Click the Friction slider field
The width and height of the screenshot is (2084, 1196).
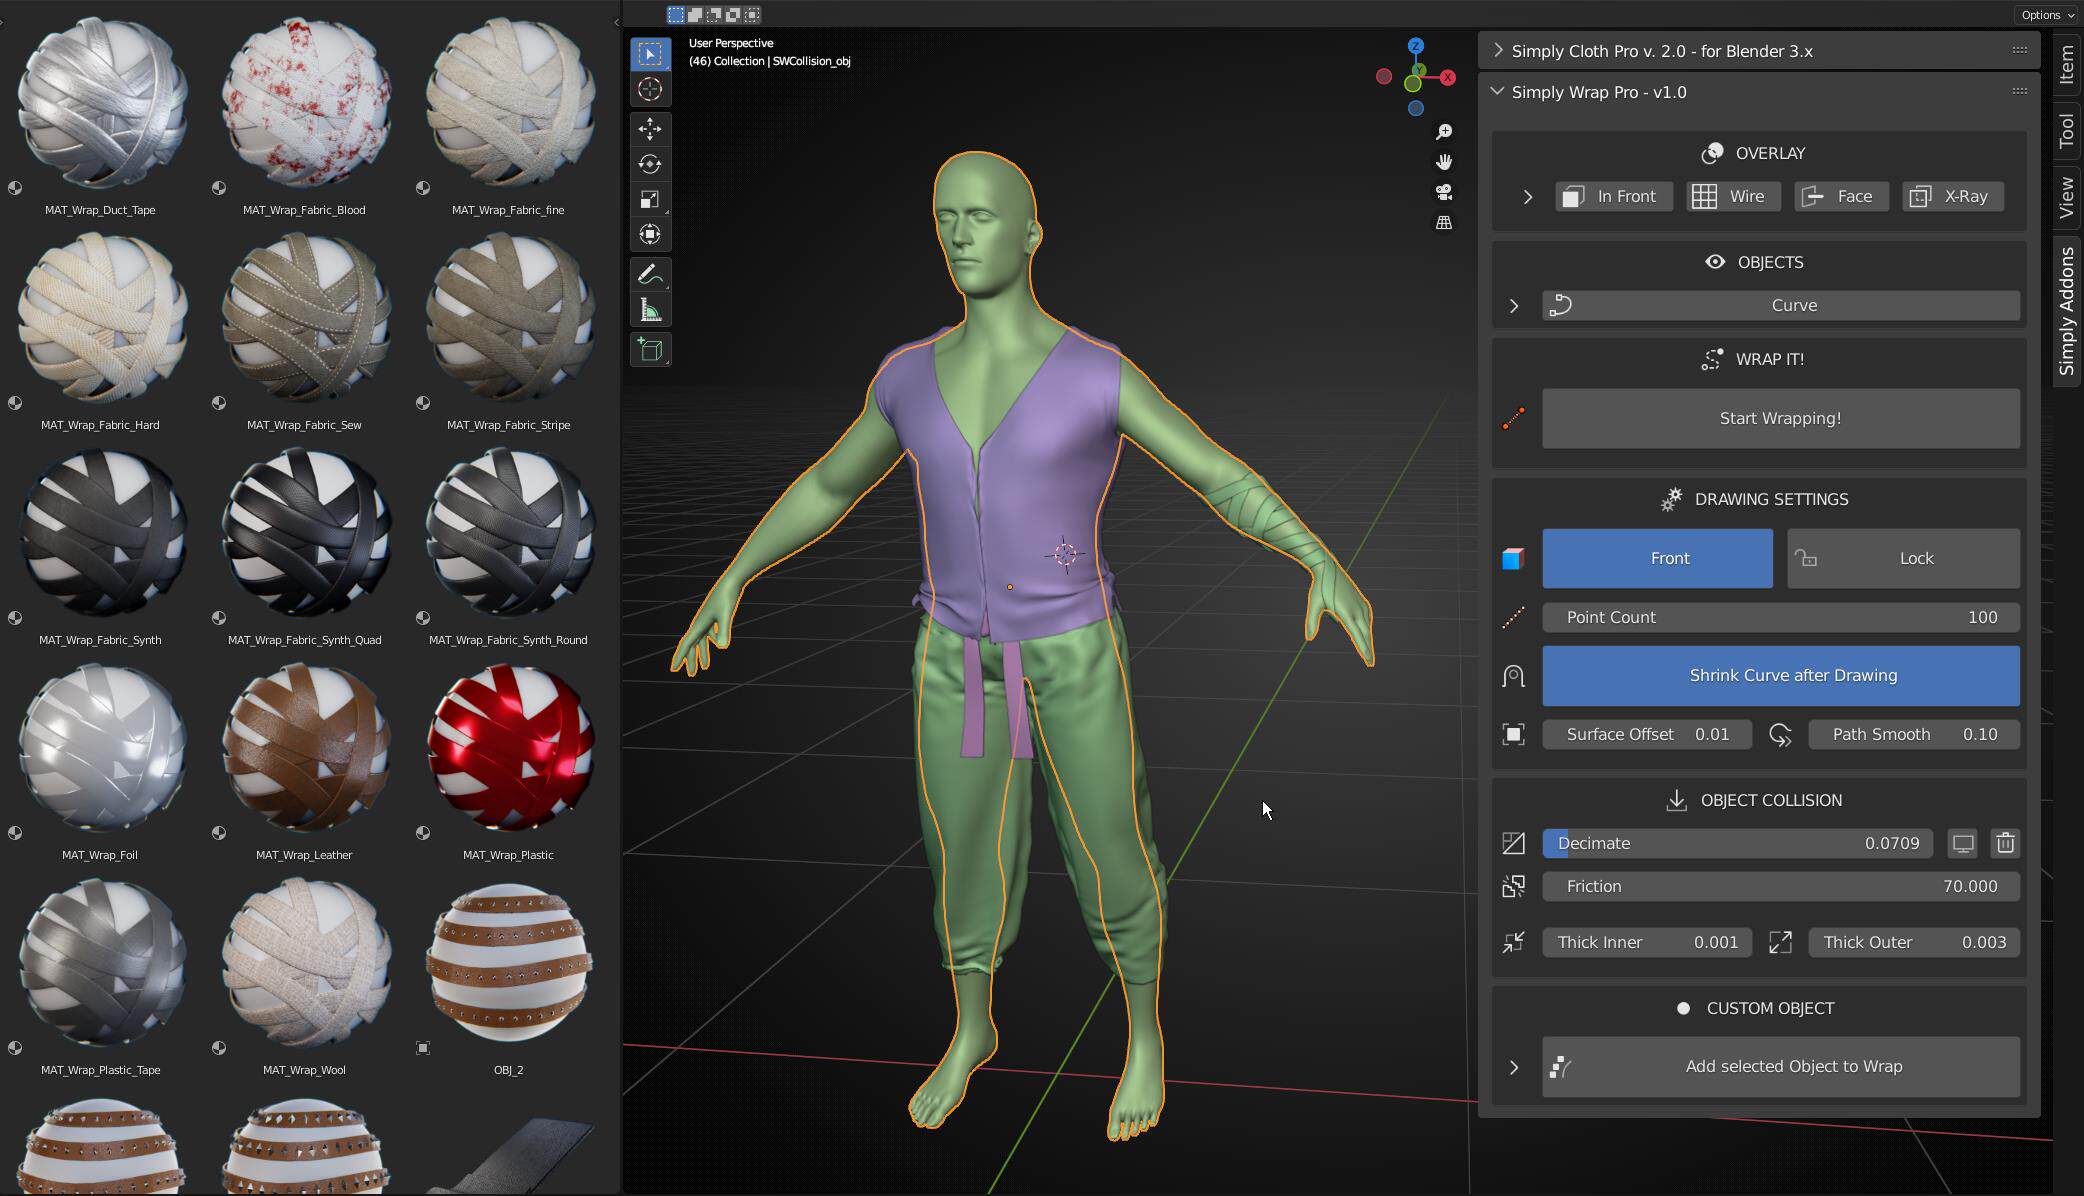1780,886
